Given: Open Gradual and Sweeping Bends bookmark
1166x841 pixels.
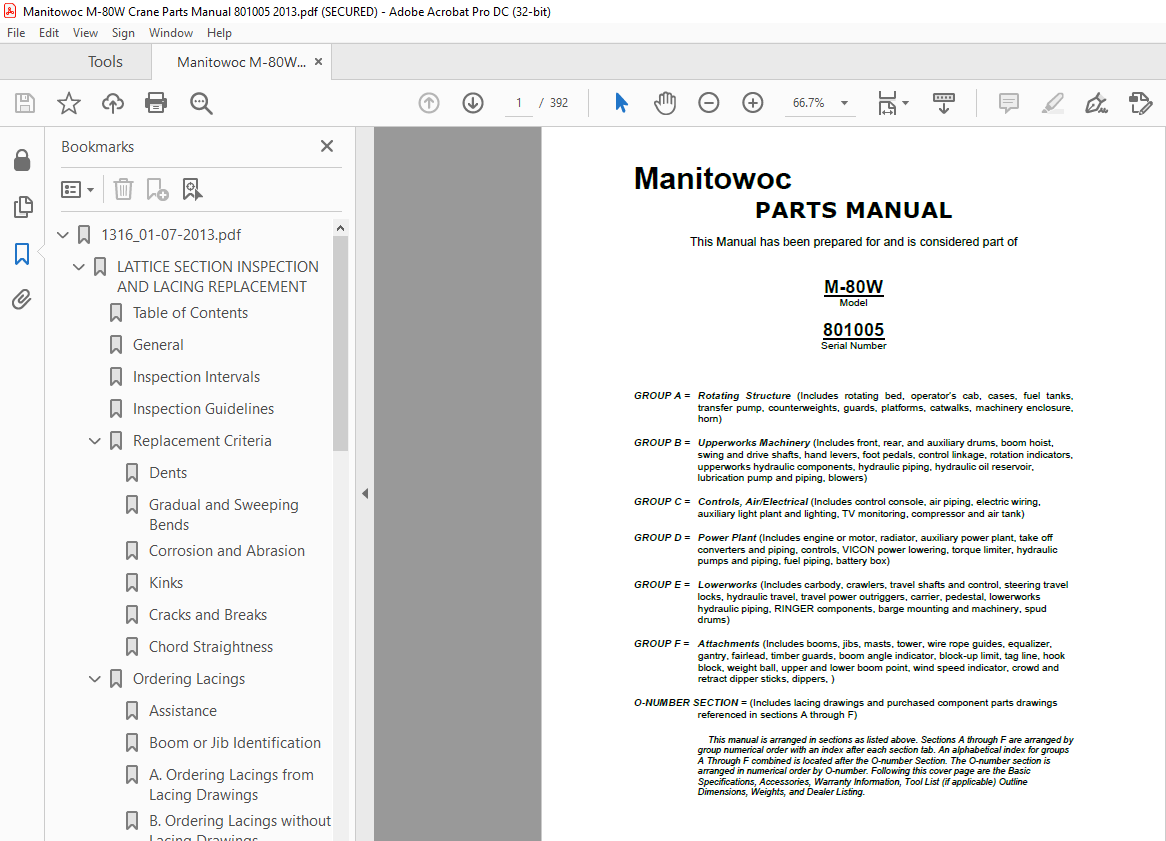Looking at the screenshot, I should coord(223,515).
